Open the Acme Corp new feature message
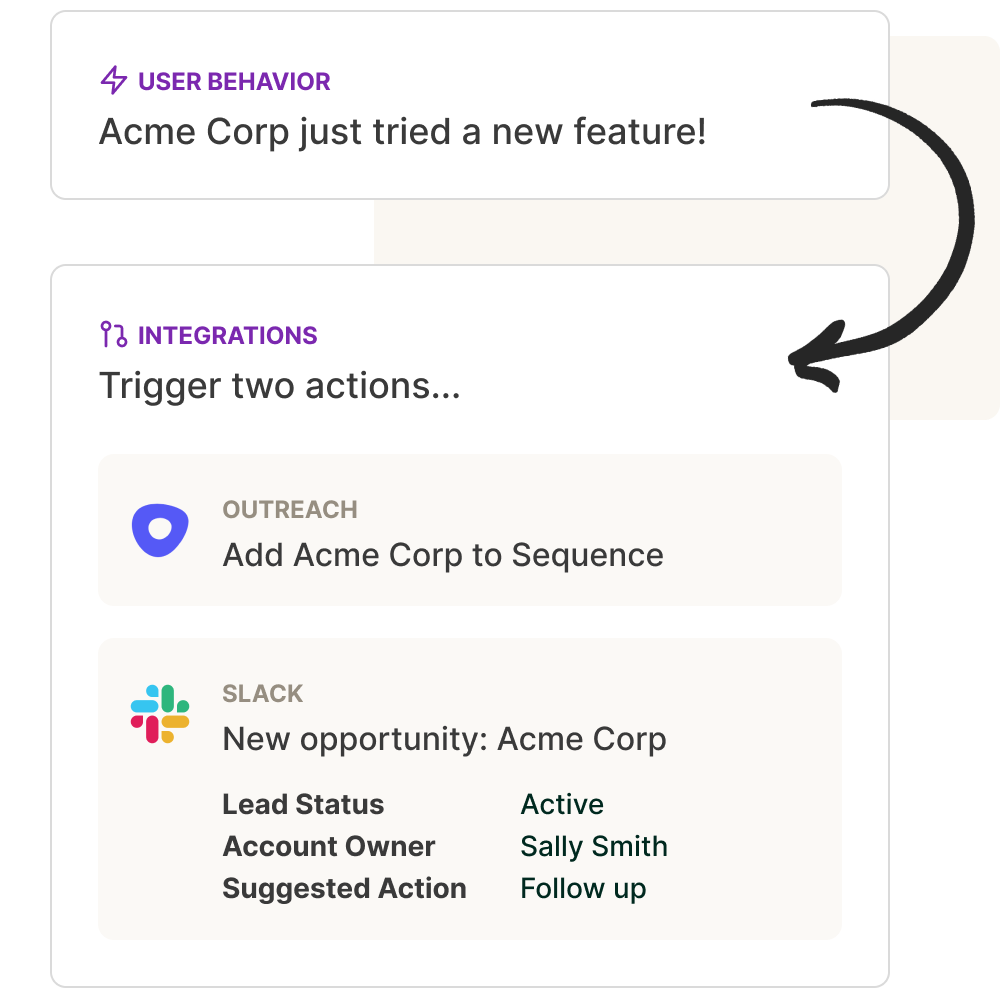This screenshot has height=1000, width=1000. click(402, 132)
